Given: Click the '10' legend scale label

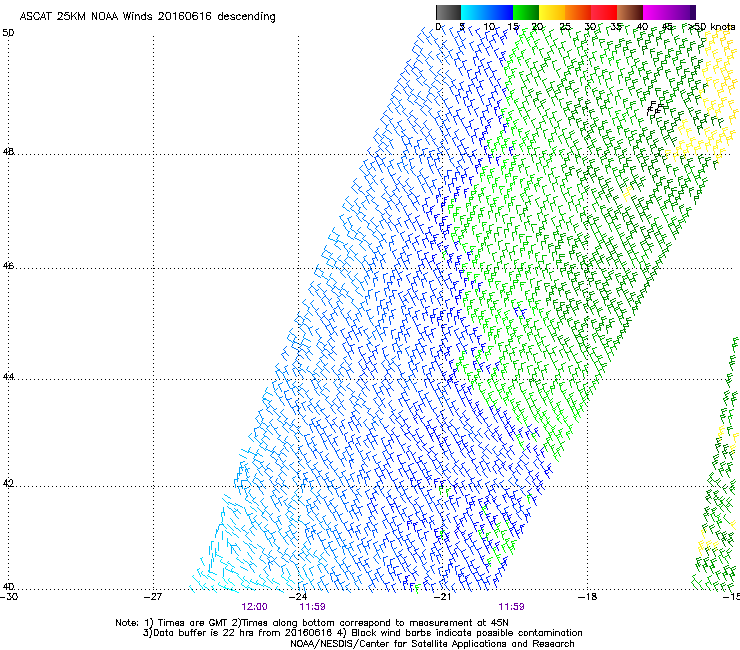Looking at the screenshot, I should click(x=489, y=27).
